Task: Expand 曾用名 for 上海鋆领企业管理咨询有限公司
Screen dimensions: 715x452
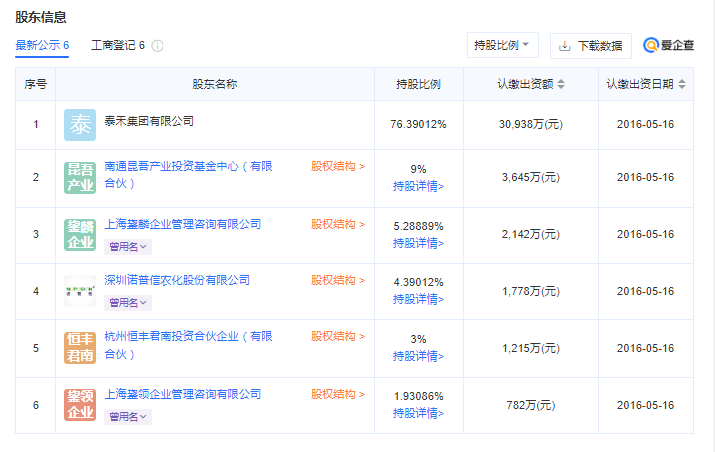Action: [128, 416]
